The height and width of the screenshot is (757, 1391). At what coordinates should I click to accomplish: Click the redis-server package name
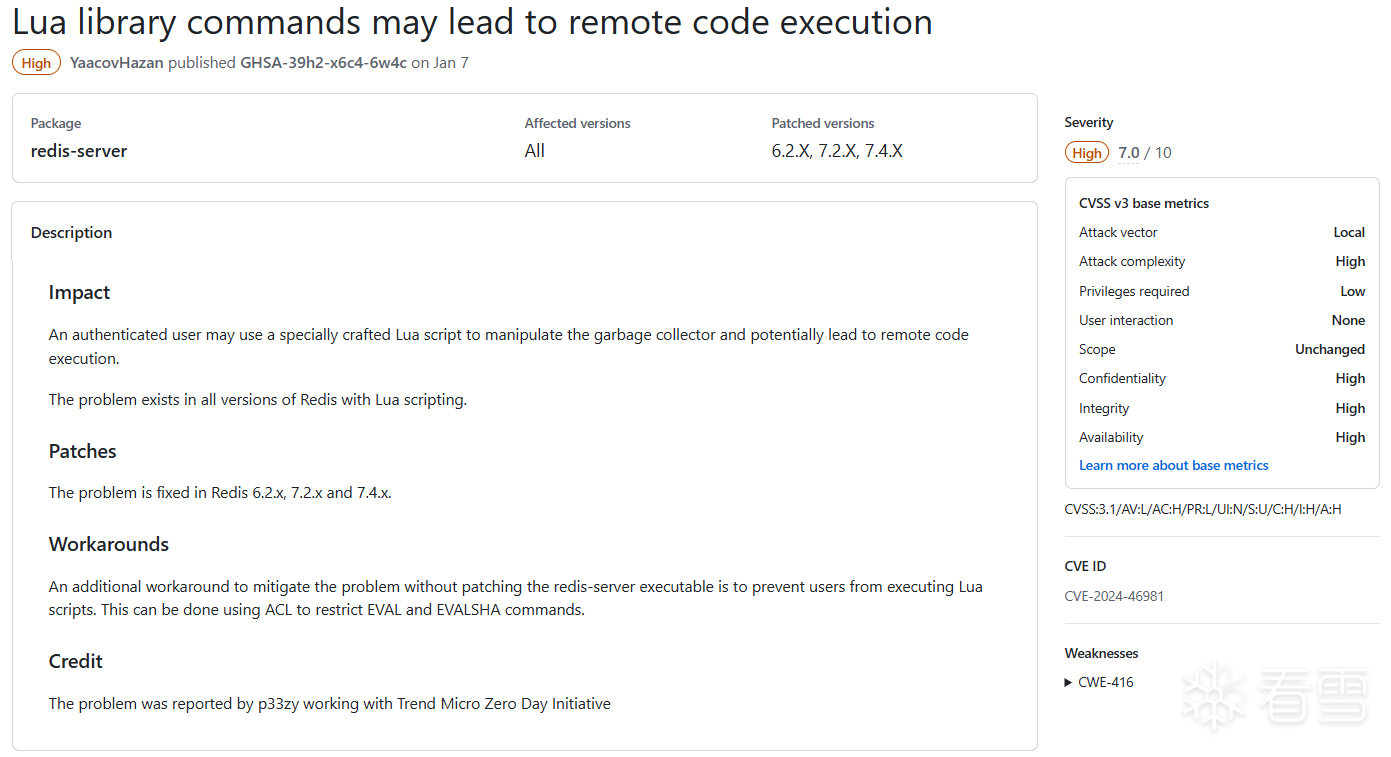click(79, 152)
